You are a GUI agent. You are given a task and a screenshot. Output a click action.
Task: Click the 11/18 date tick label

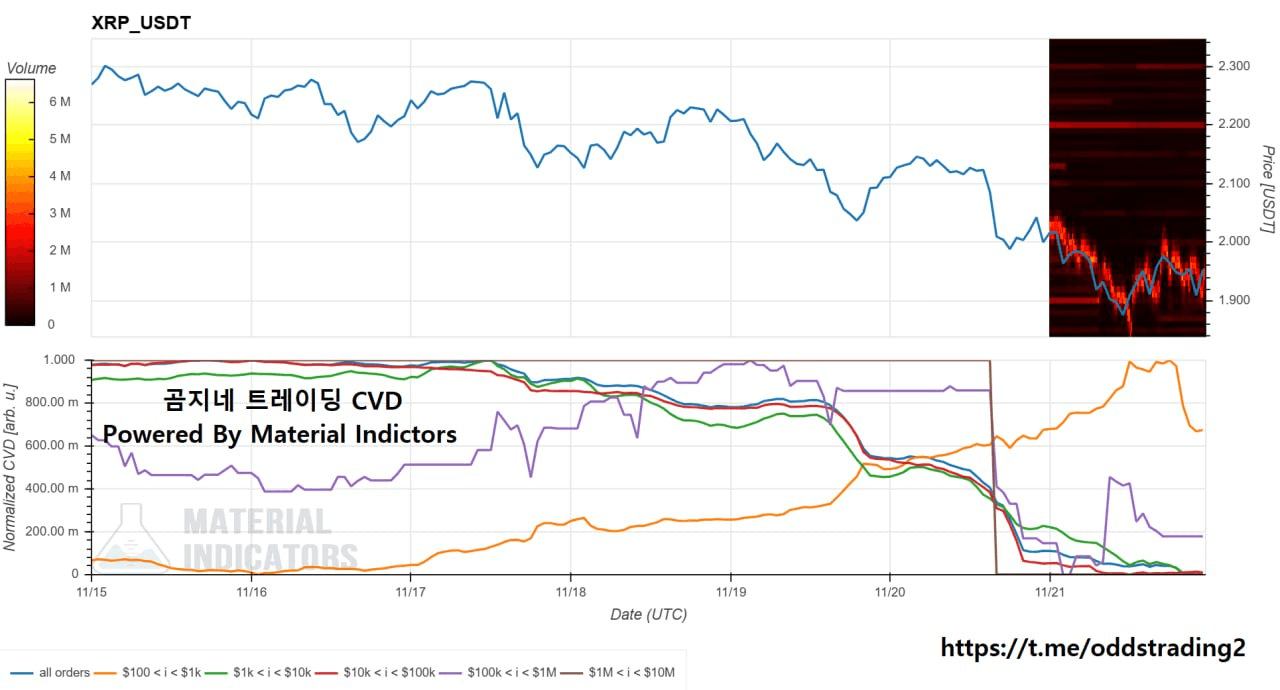570,591
